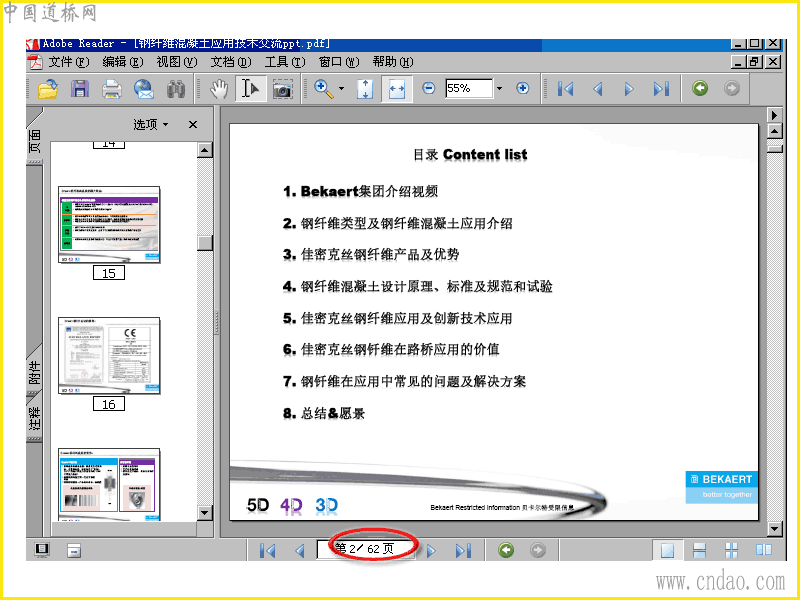Select the page 17 thumbnail below page 16
This screenshot has height=600, width=800.
(x=109, y=485)
